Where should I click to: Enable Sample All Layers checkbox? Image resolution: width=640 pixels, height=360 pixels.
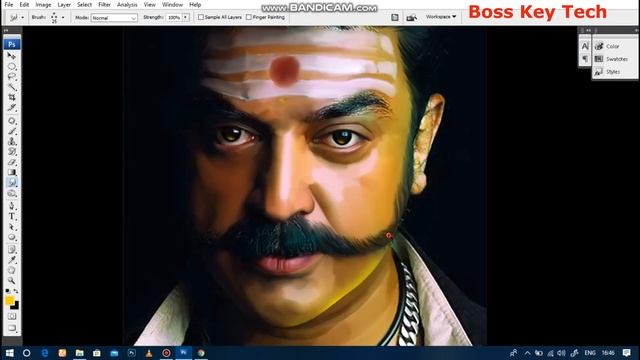(201, 17)
